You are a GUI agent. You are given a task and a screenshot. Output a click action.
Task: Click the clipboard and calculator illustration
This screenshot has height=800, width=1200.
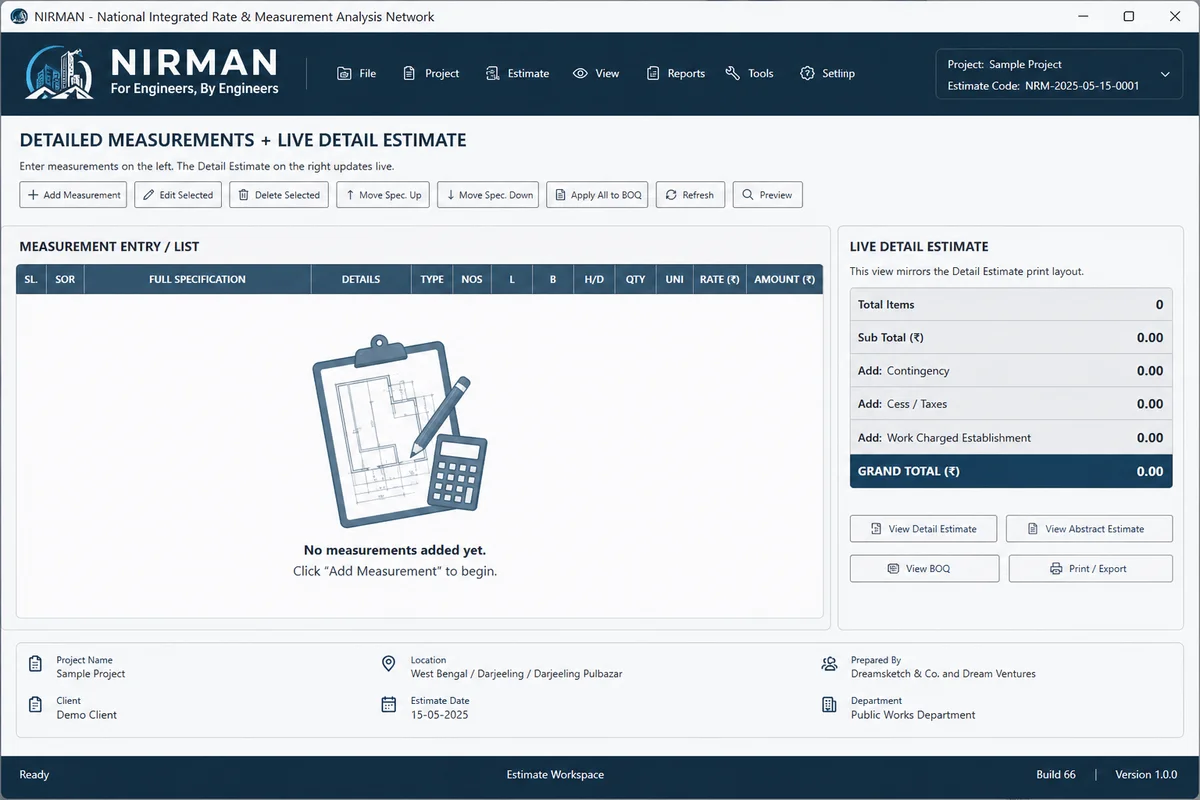coord(399,432)
